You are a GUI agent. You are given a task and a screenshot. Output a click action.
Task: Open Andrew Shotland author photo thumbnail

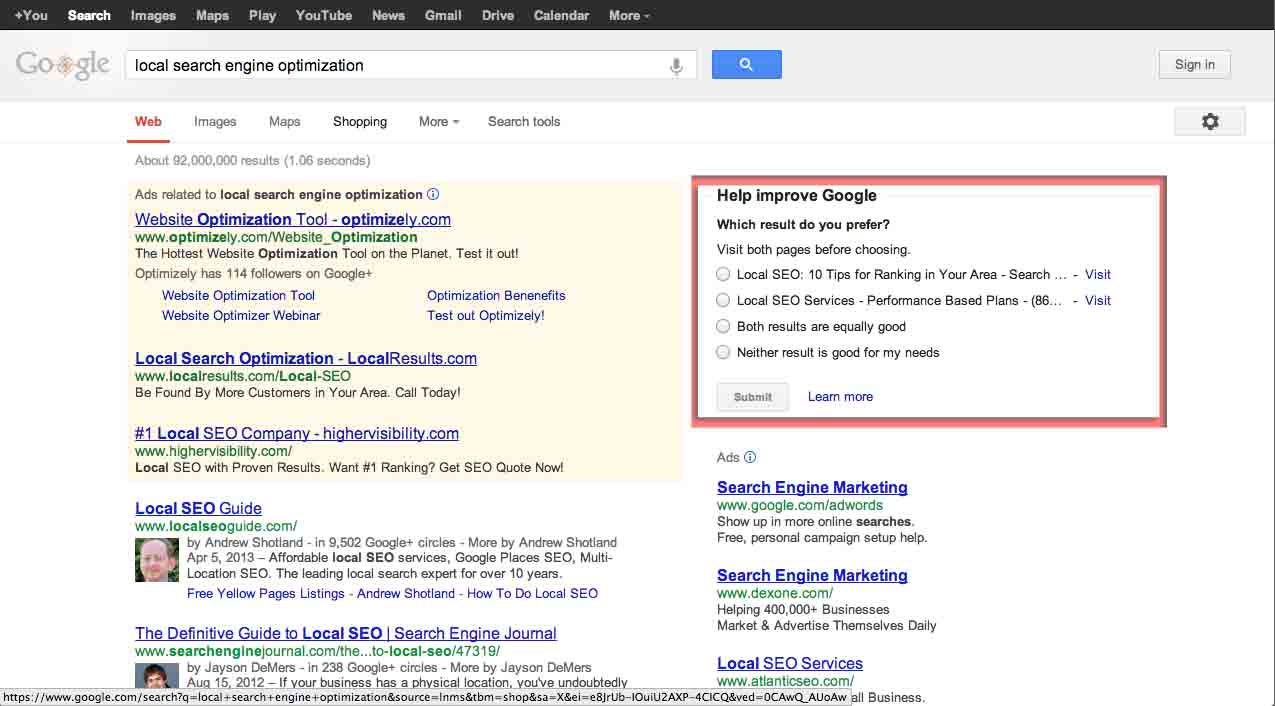157,560
